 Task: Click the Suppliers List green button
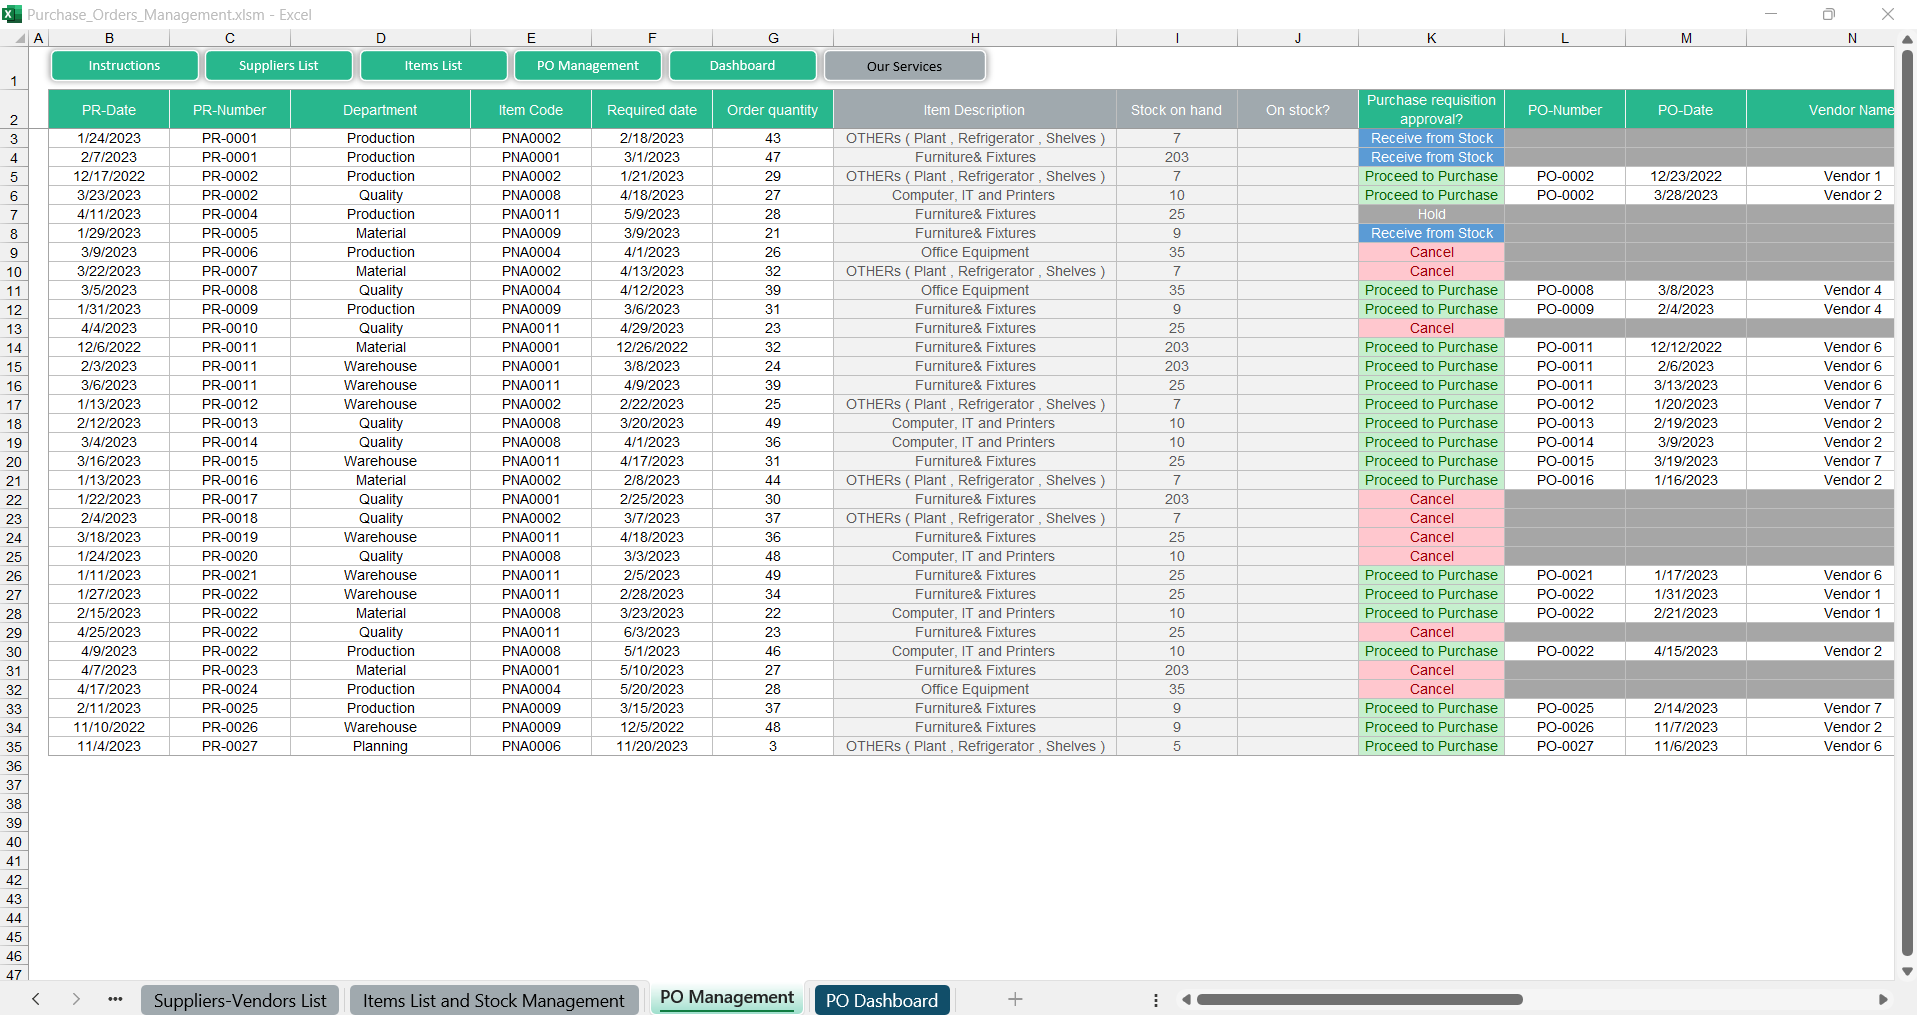pos(278,66)
